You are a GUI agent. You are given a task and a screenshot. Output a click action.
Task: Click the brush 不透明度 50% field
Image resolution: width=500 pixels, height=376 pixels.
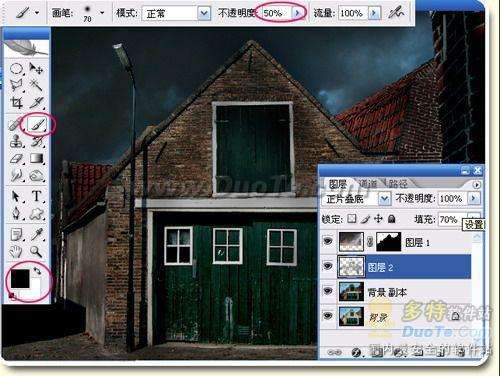277,13
